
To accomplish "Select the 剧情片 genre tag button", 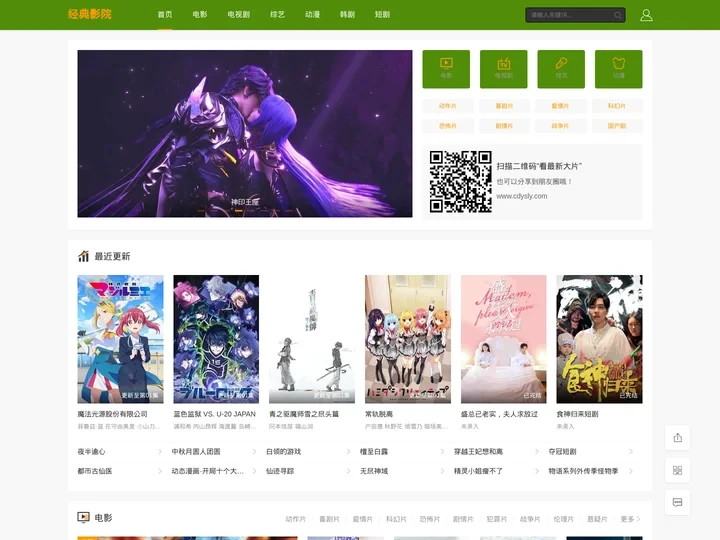I will (504, 126).
